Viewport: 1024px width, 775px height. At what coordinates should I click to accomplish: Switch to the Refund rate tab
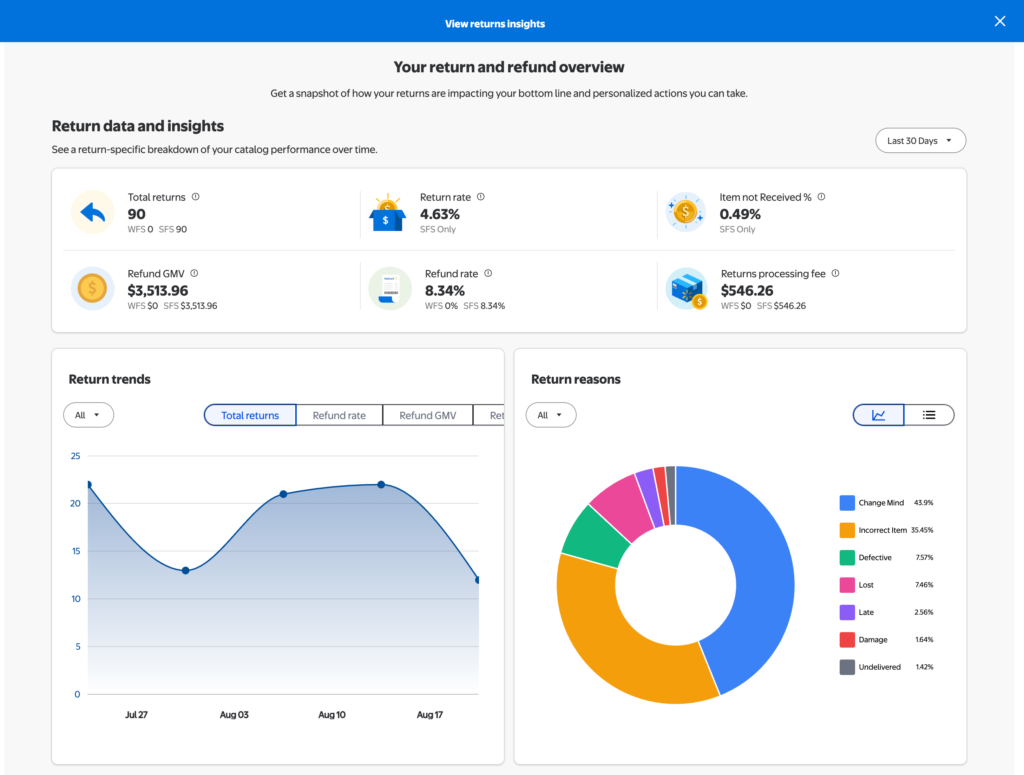[339, 415]
